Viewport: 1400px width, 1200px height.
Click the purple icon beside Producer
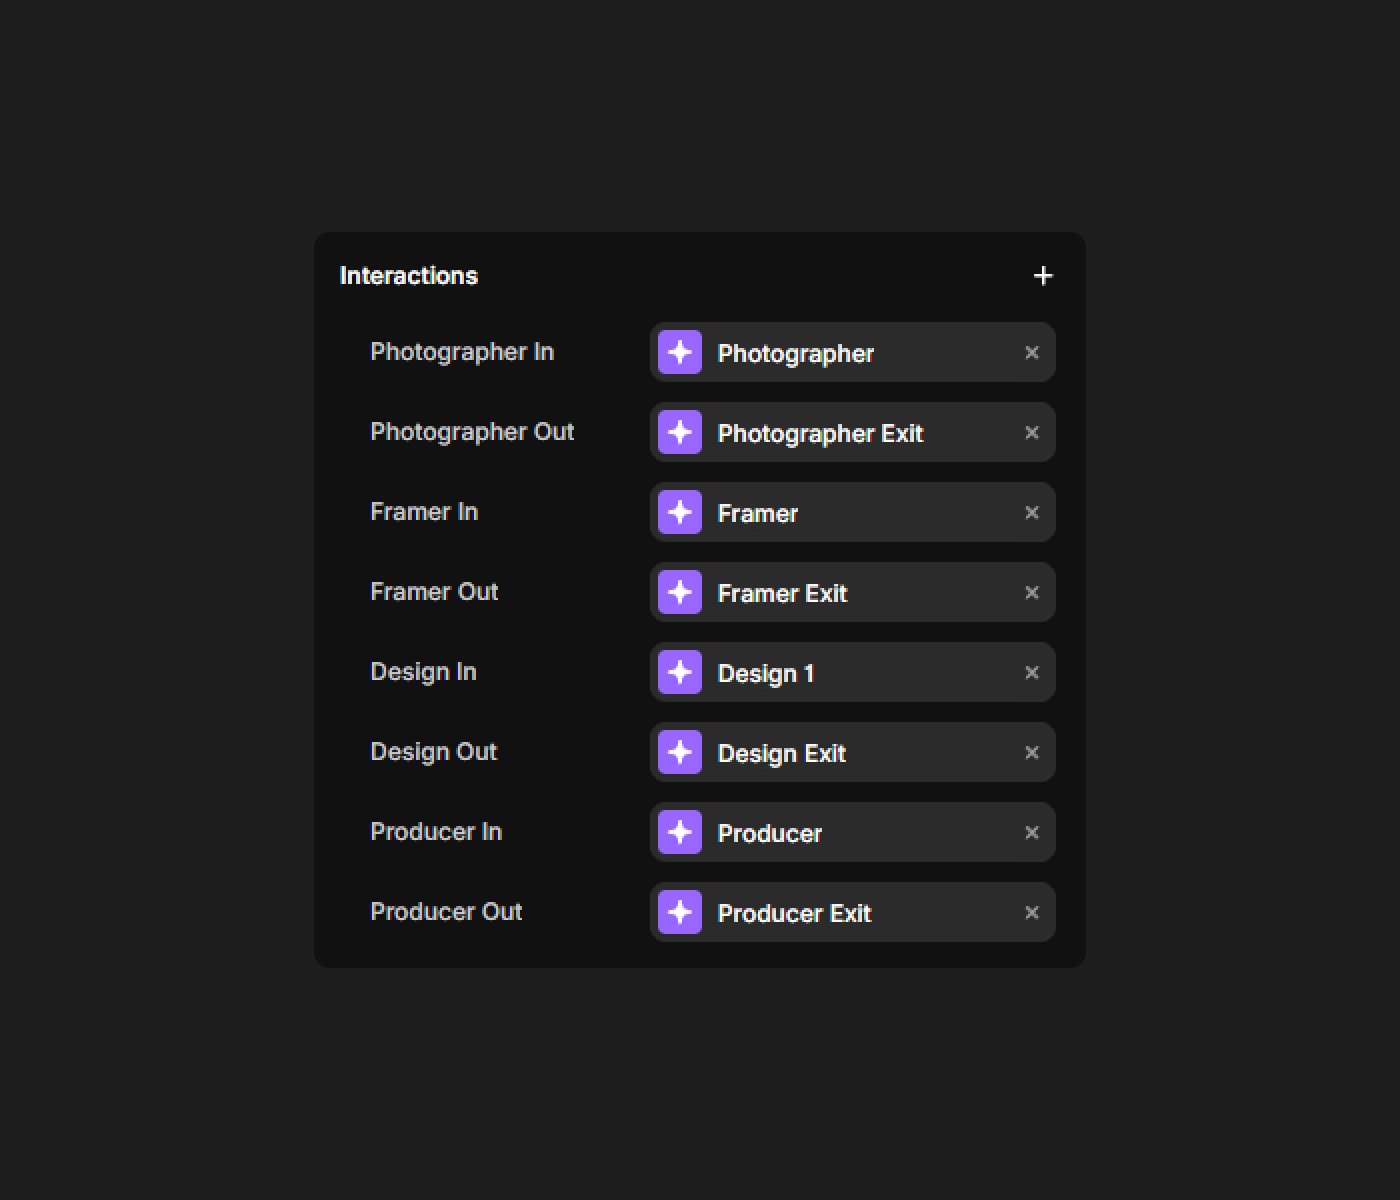coord(680,832)
